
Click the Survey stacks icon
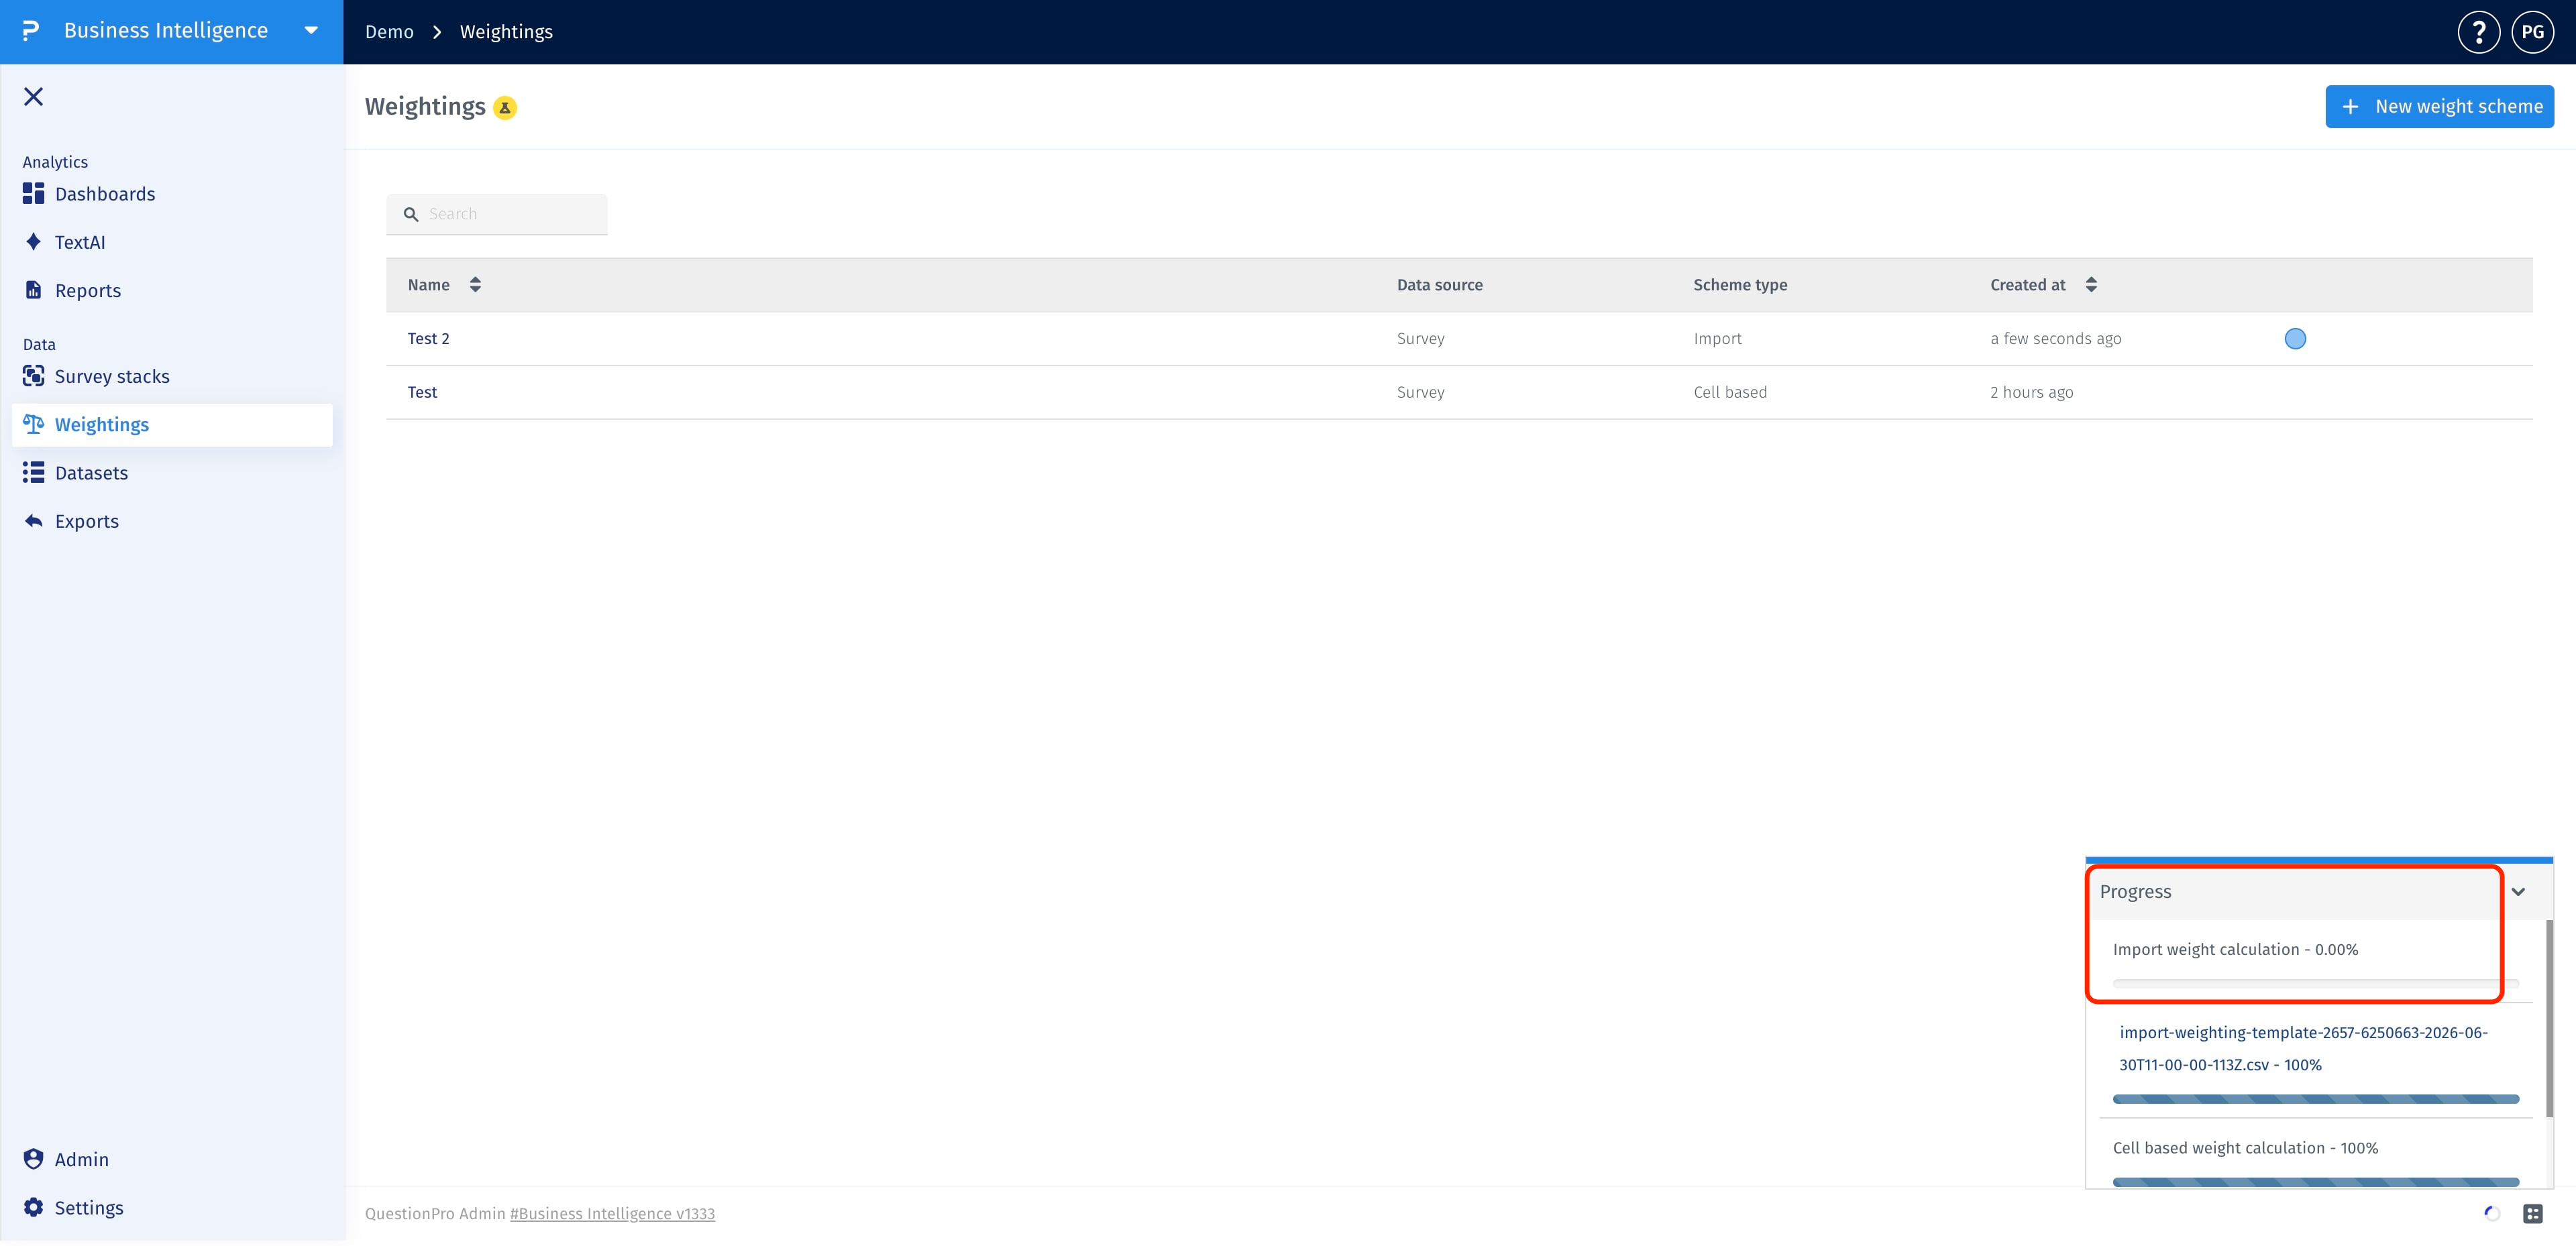[x=33, y=376]
